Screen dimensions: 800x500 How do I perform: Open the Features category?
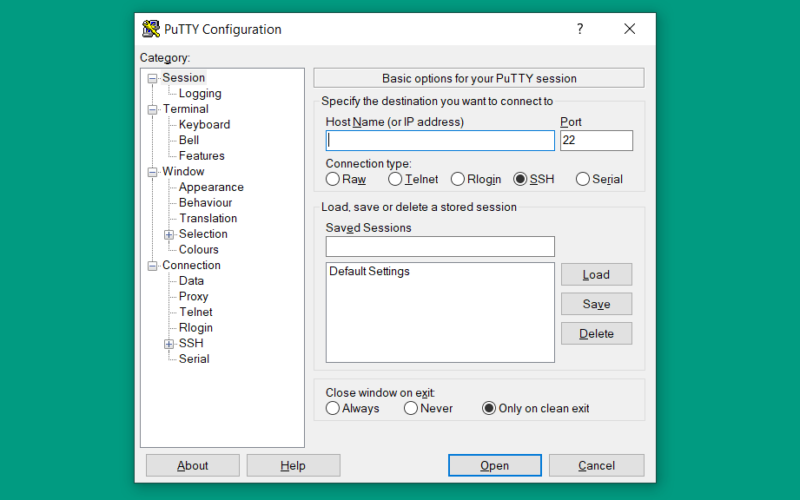[x=202, y=156]
